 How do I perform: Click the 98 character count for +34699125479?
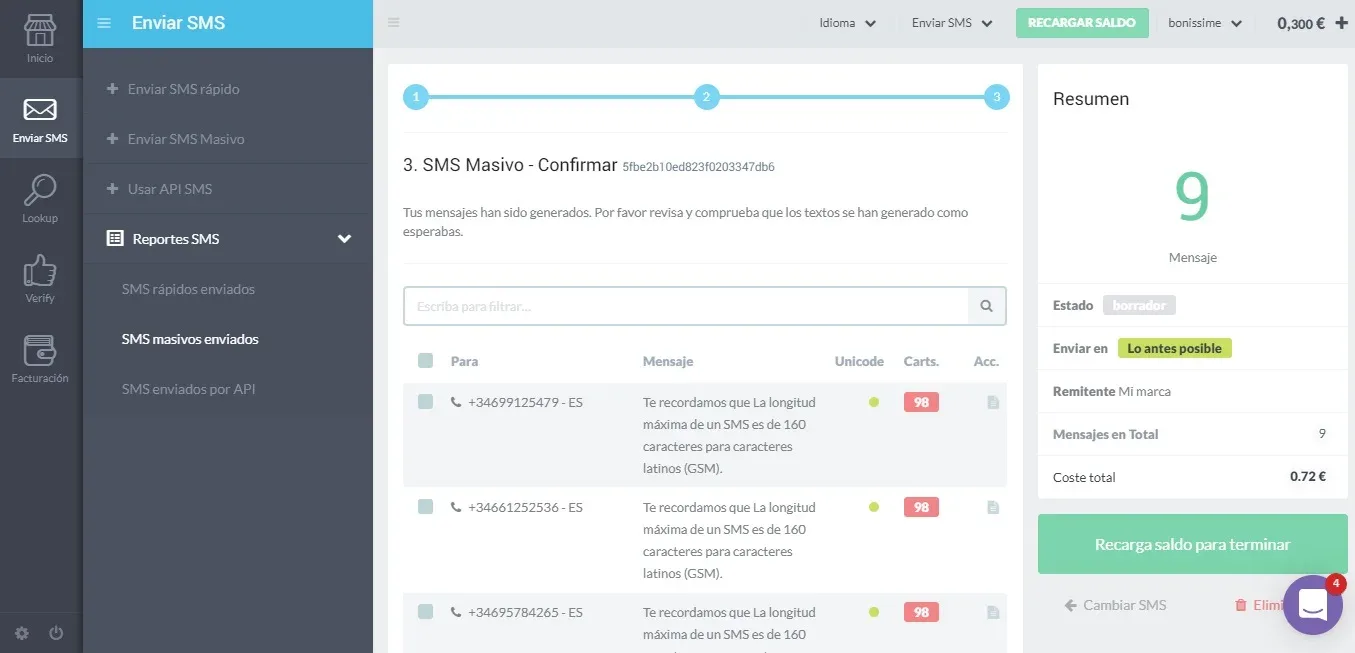(x=921, y=402)
